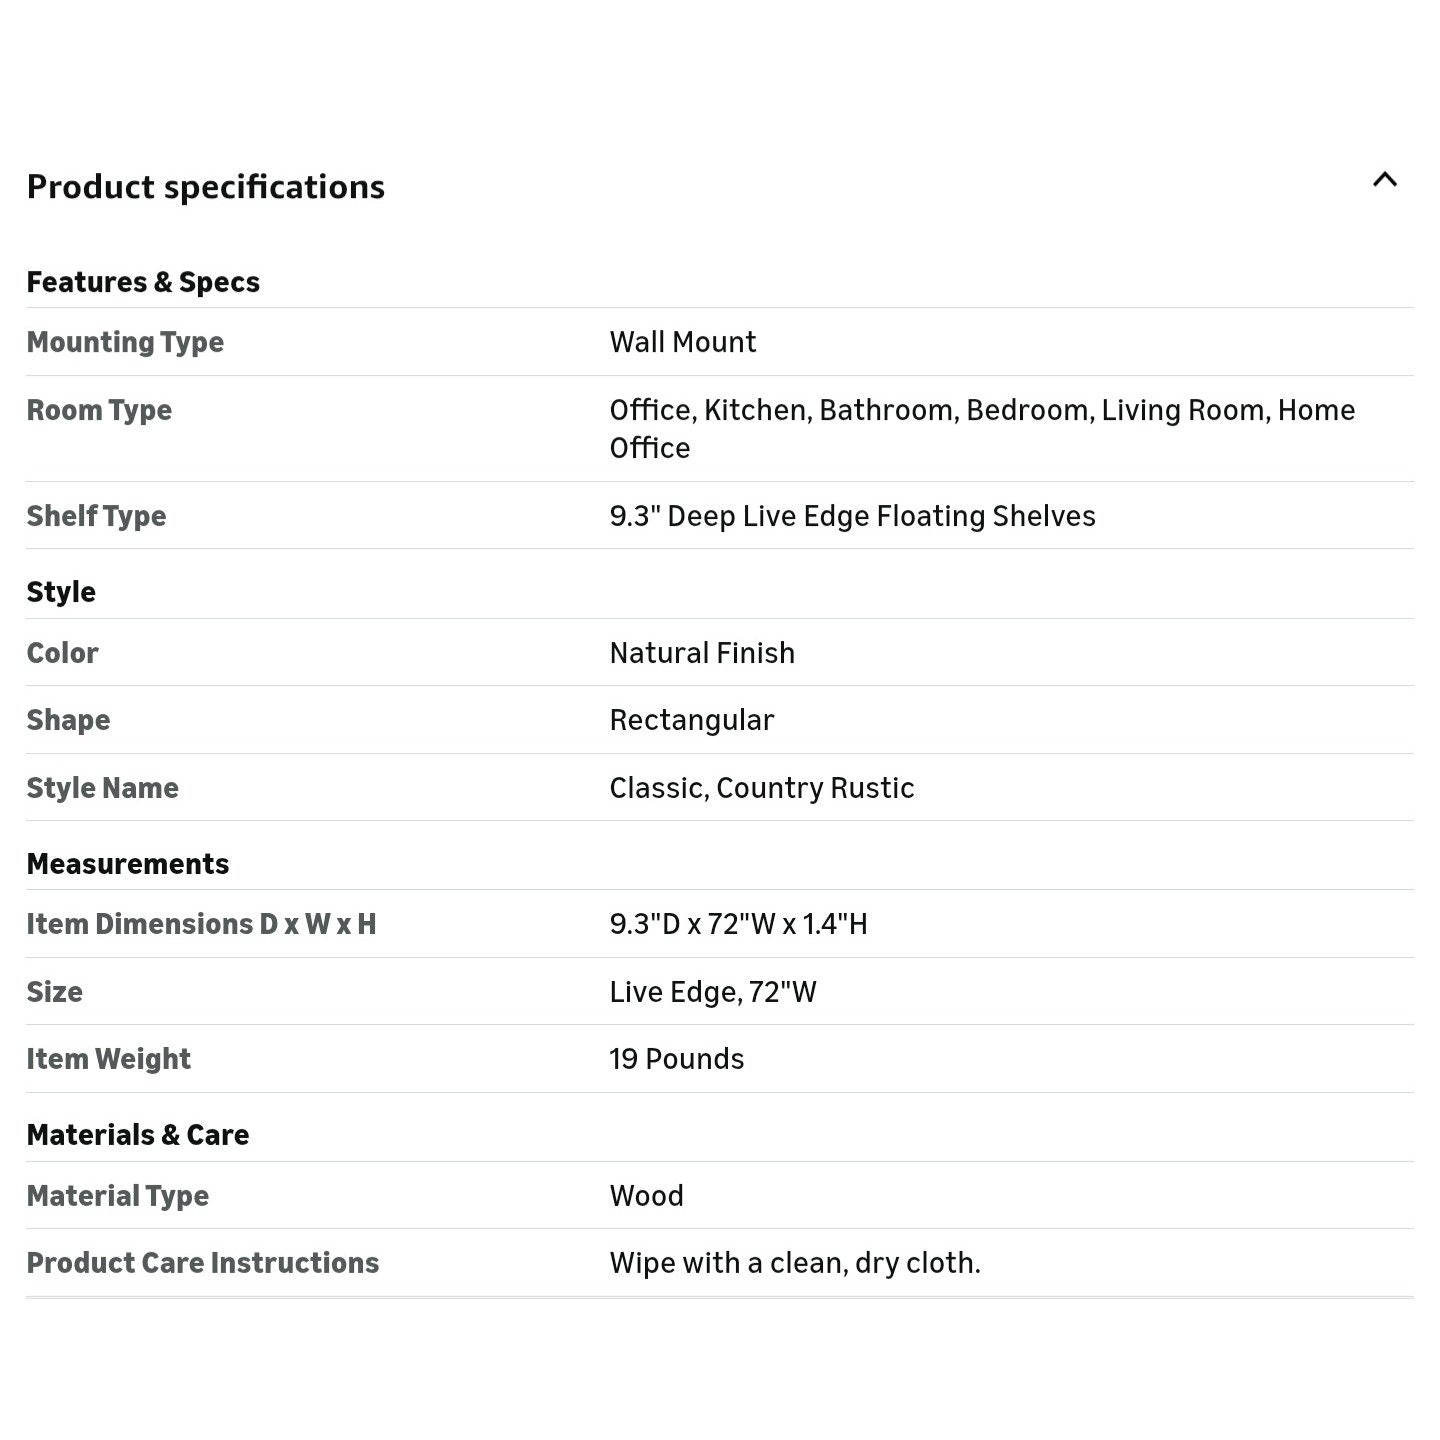Viewport: 1440px width, 1440px height.
Task: Select the Wall Mount value
Action: [x=683, y=342]
